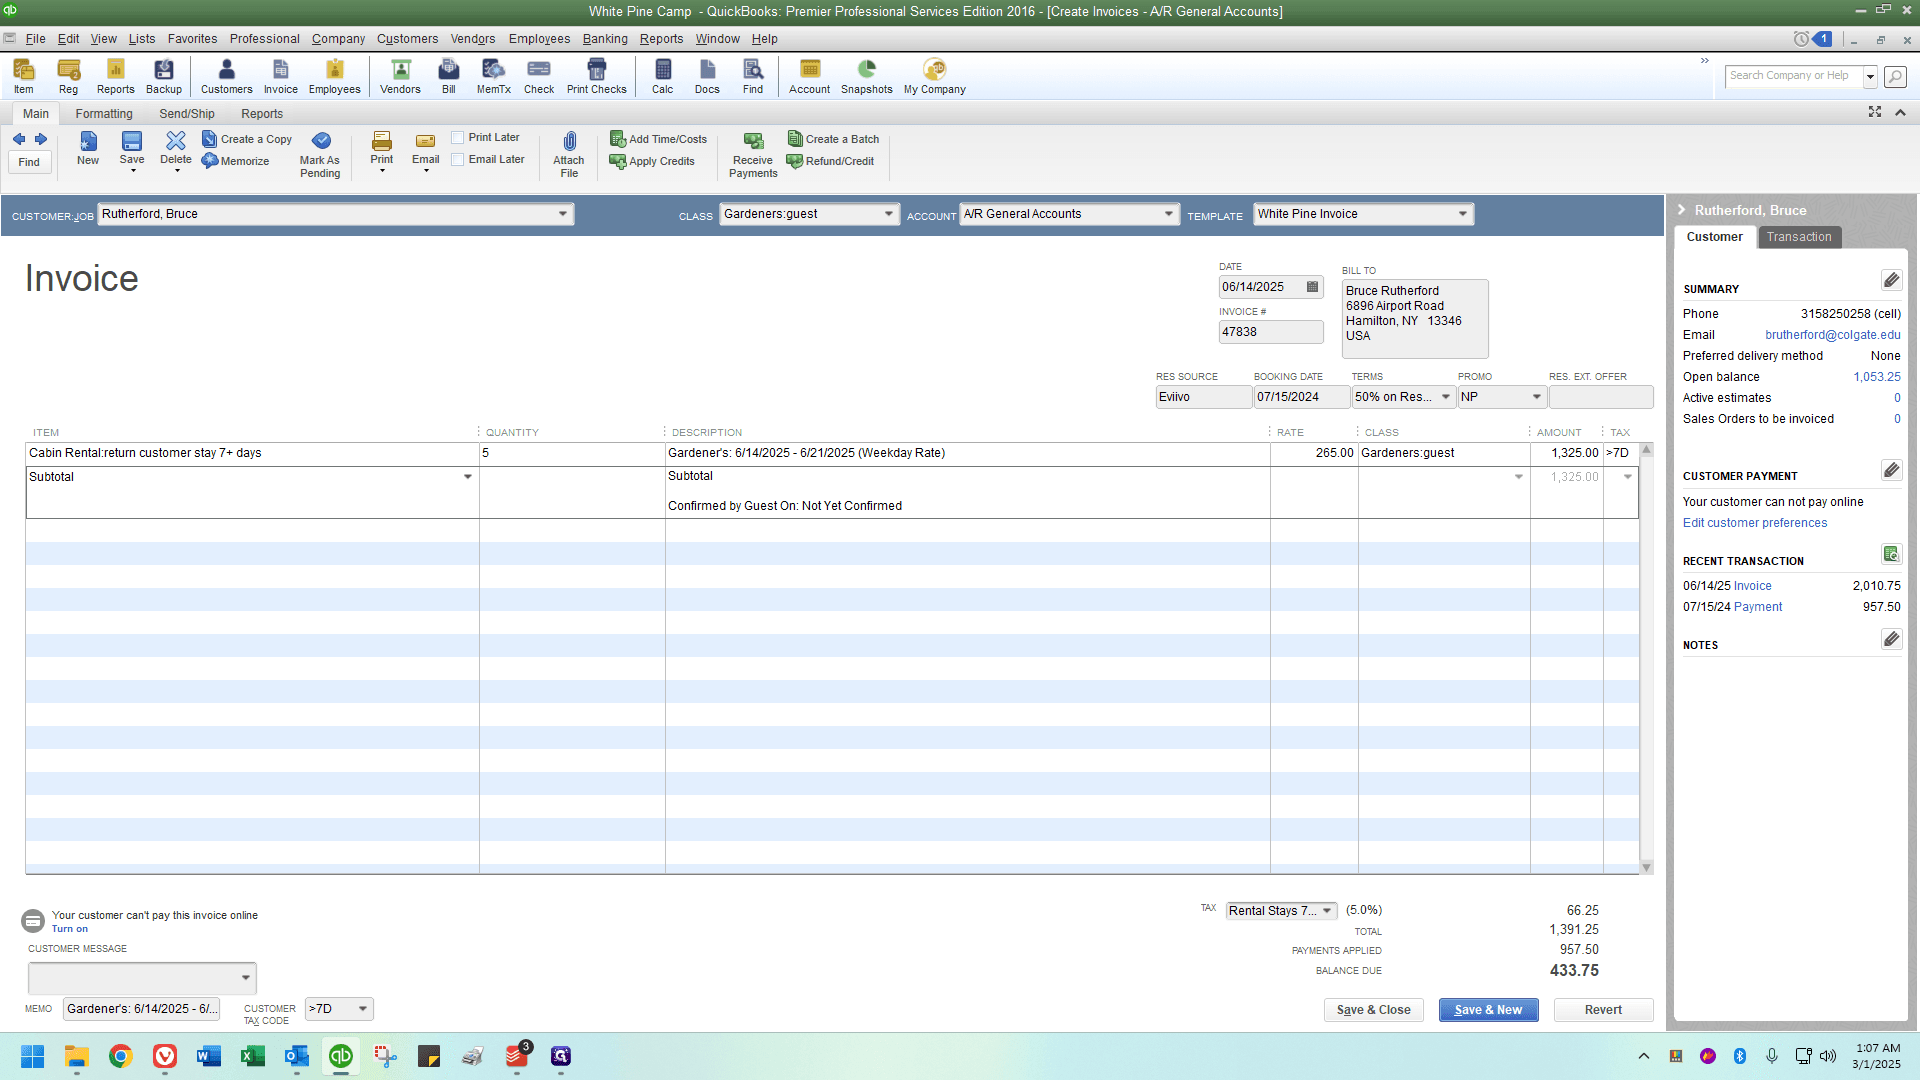This screenshot has width=1920, height=1080.
Task: Launch the Calc calculator icon
Action: [x=663, y=76]
